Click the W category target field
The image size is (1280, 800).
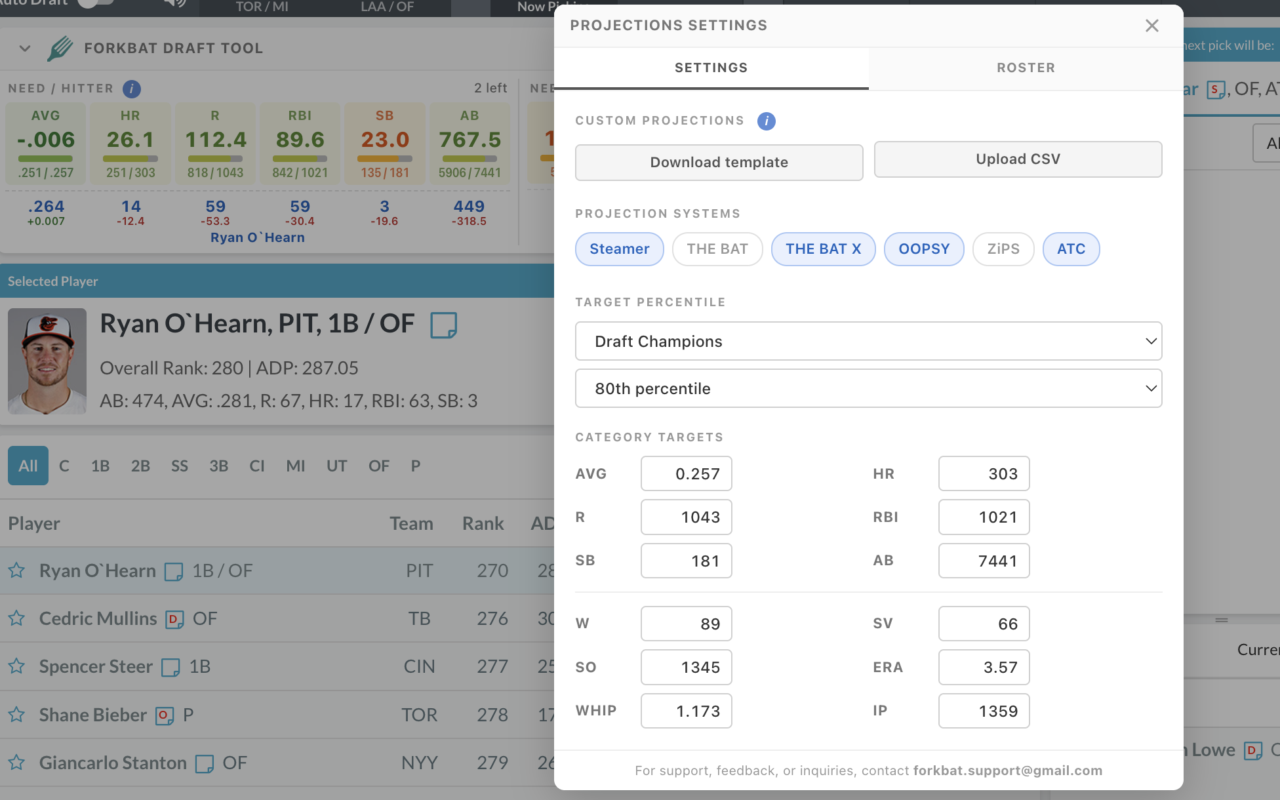(x=686, y=624)
